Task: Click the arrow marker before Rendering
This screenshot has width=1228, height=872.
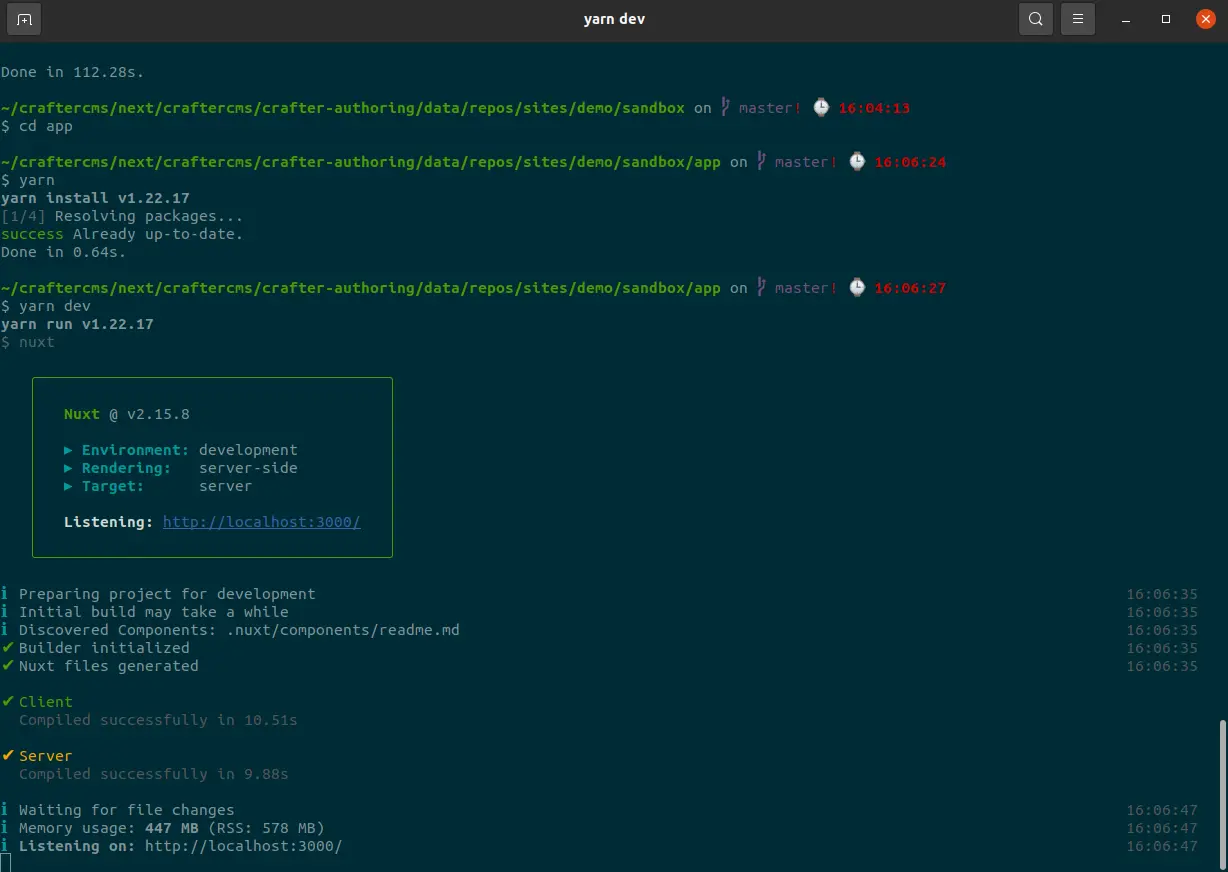Action: [x=69, y=468]
